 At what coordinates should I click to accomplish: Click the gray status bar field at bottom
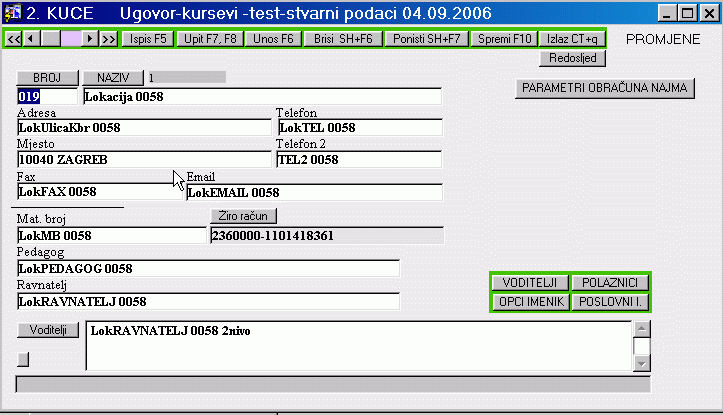(x=333, y=384)
